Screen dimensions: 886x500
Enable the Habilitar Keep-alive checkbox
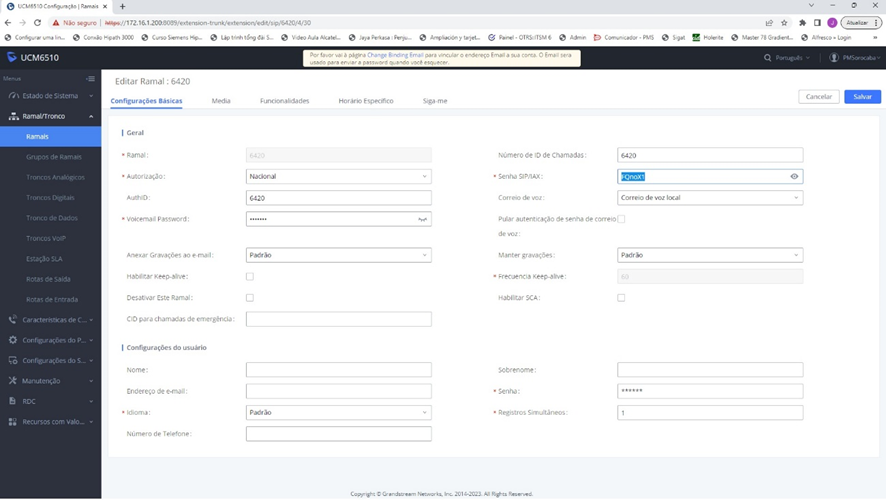tap(250, 277)
